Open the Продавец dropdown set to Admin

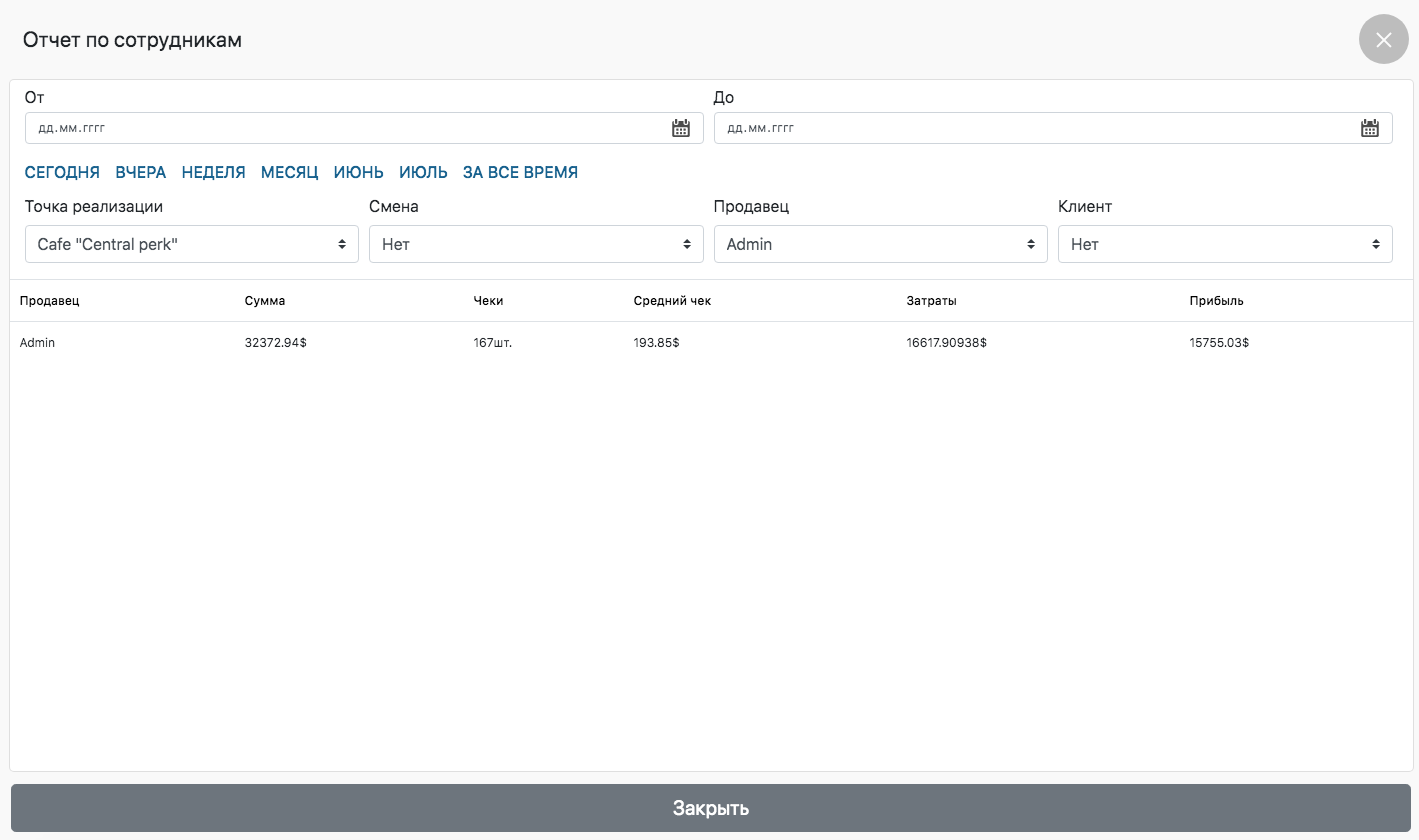tap(880, 244)
